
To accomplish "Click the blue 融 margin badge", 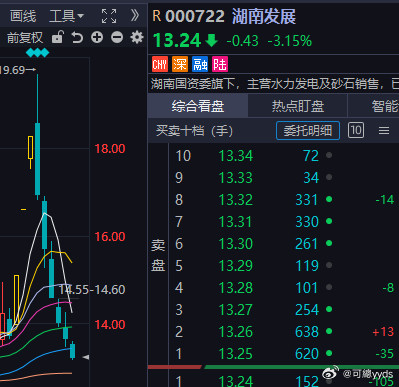I will point(200,64).
